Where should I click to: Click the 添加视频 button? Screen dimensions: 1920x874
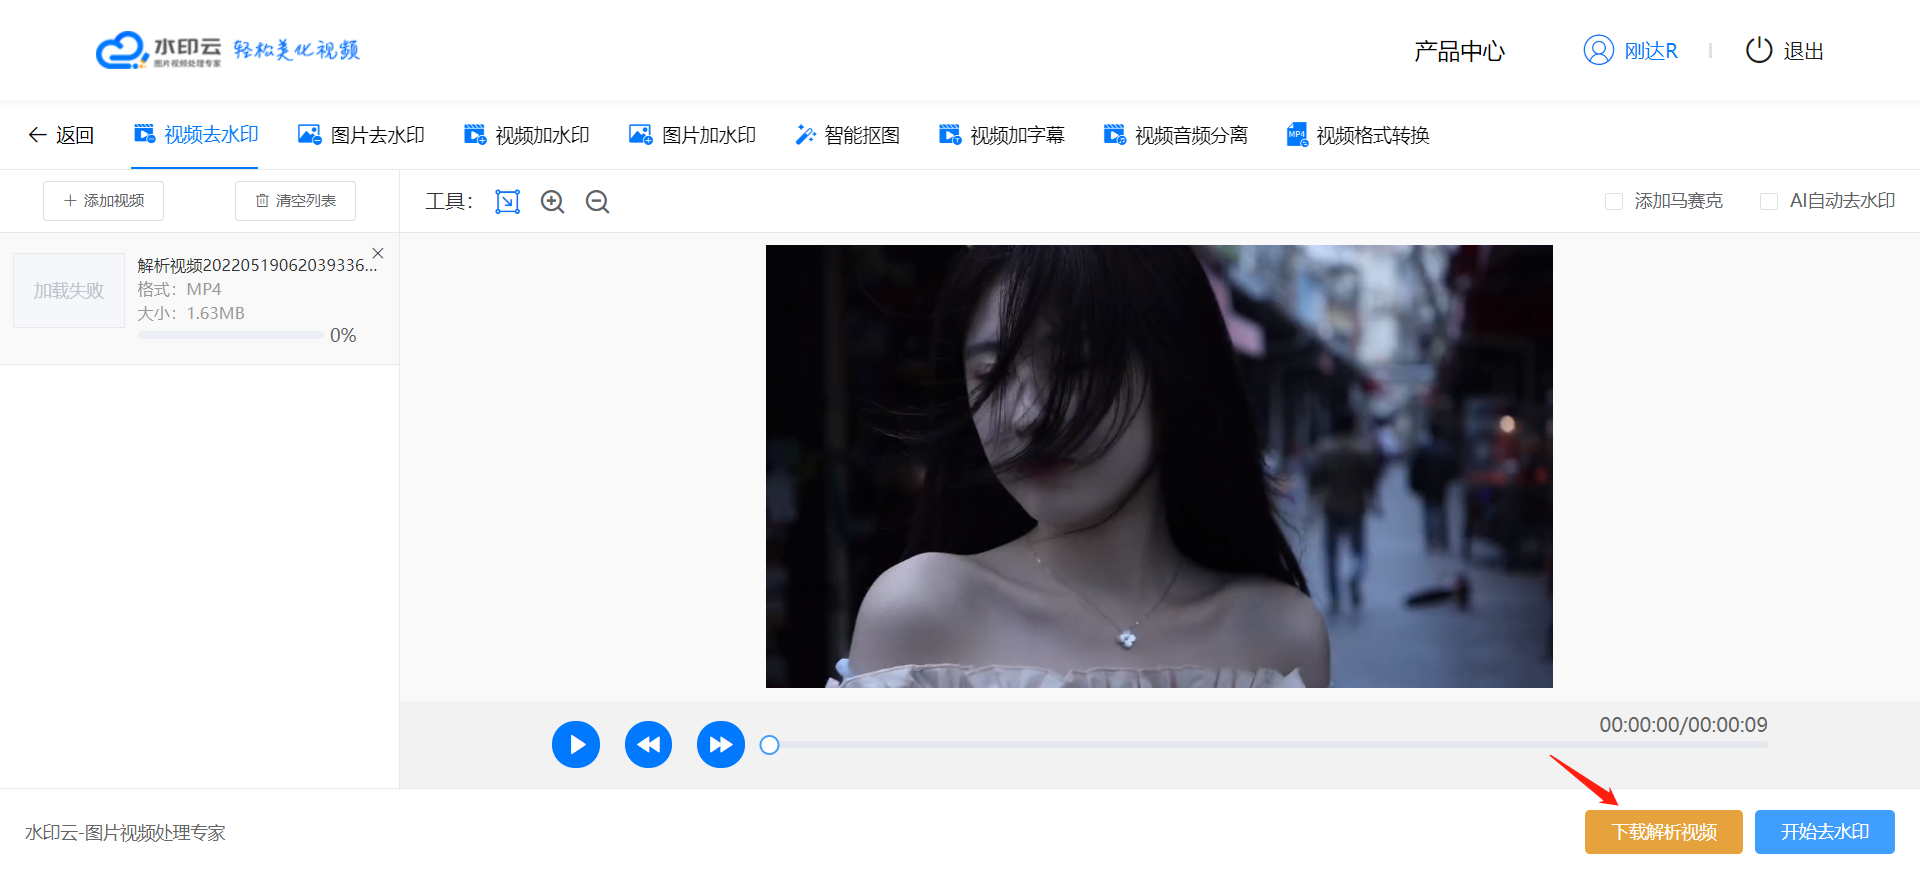[x=103, y=201]
